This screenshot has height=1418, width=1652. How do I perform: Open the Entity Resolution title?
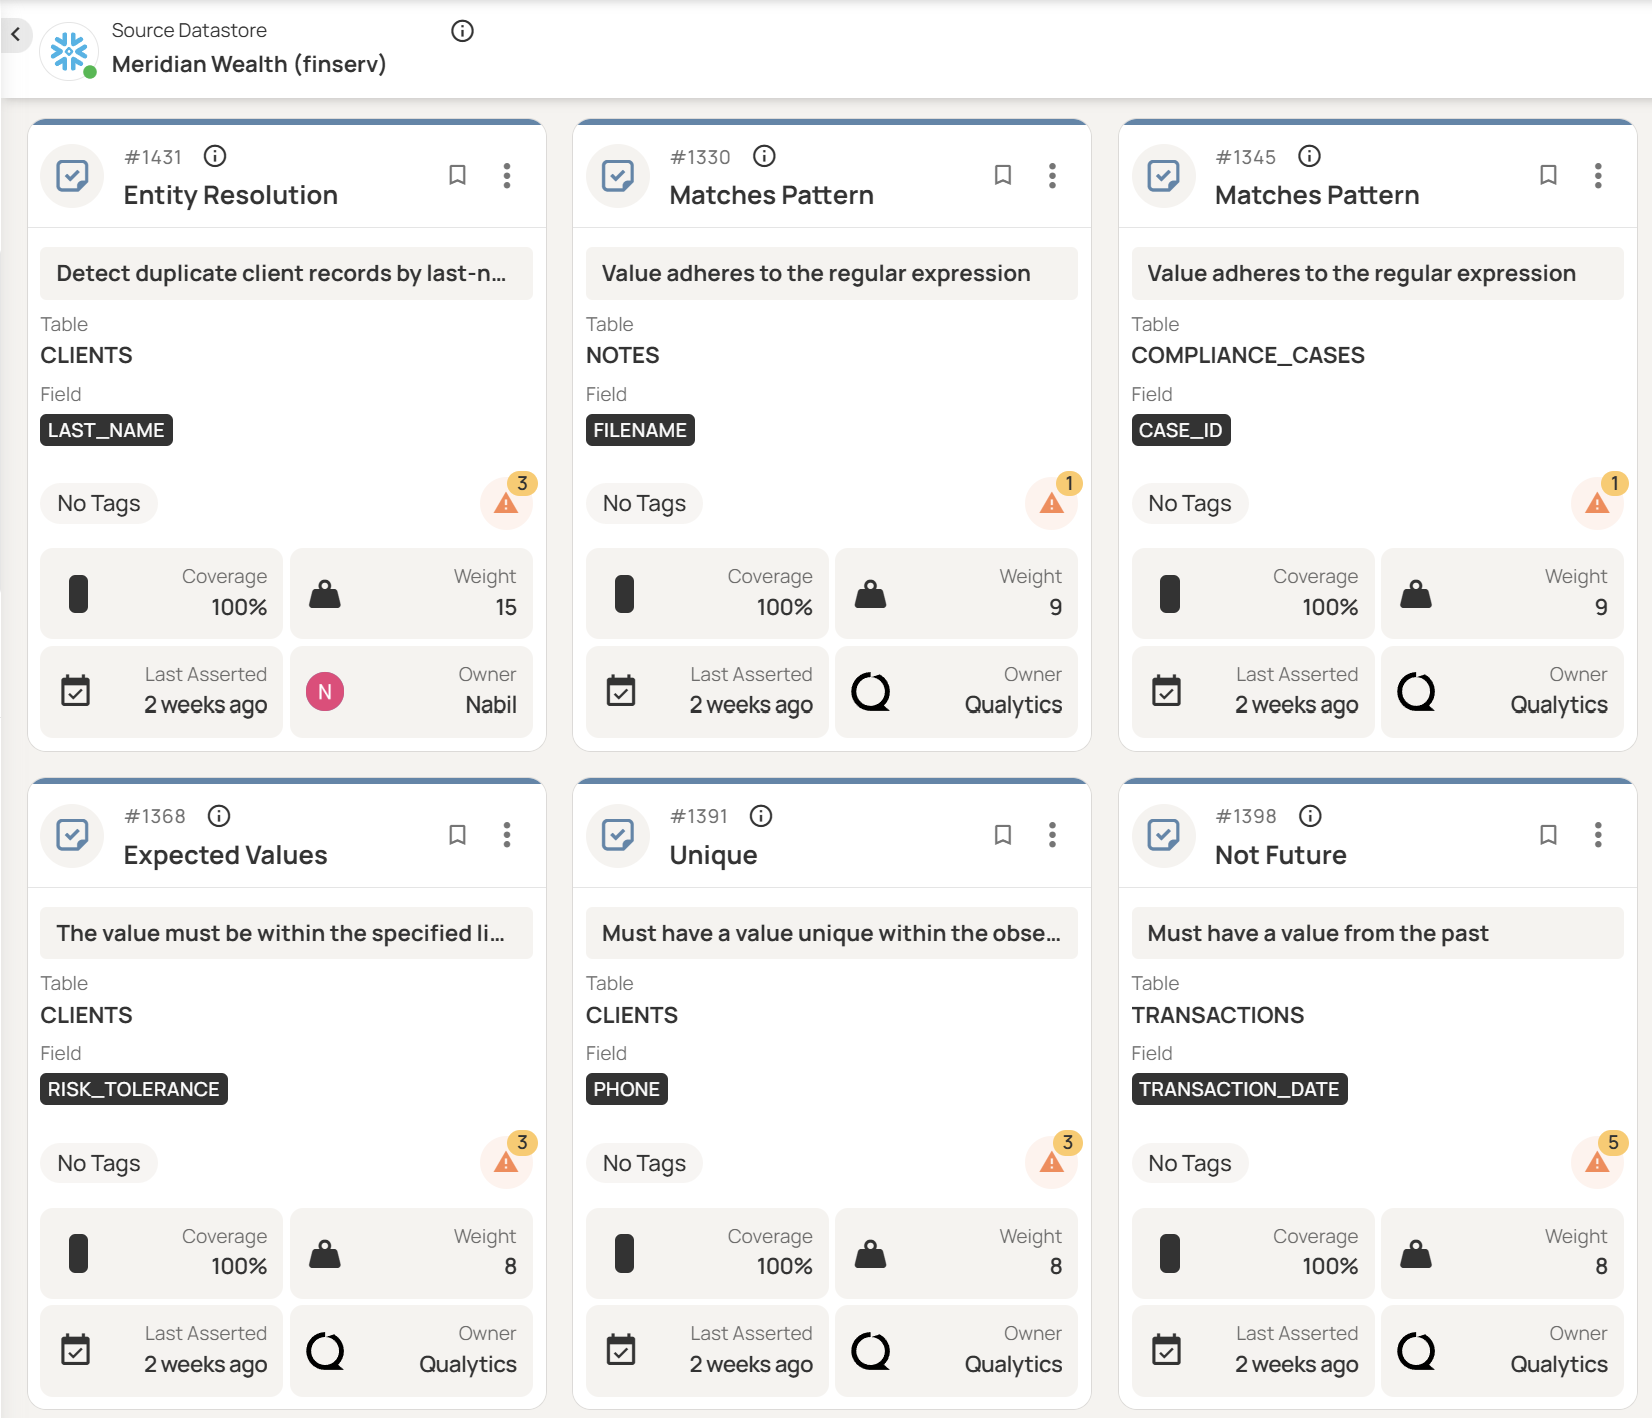click(x=231, y=195)
